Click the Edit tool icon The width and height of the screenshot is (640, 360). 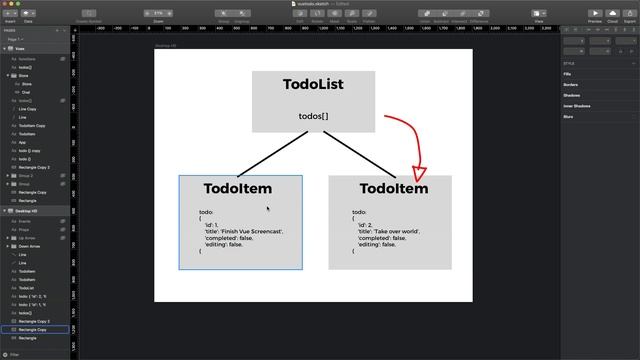coord(300,13)
